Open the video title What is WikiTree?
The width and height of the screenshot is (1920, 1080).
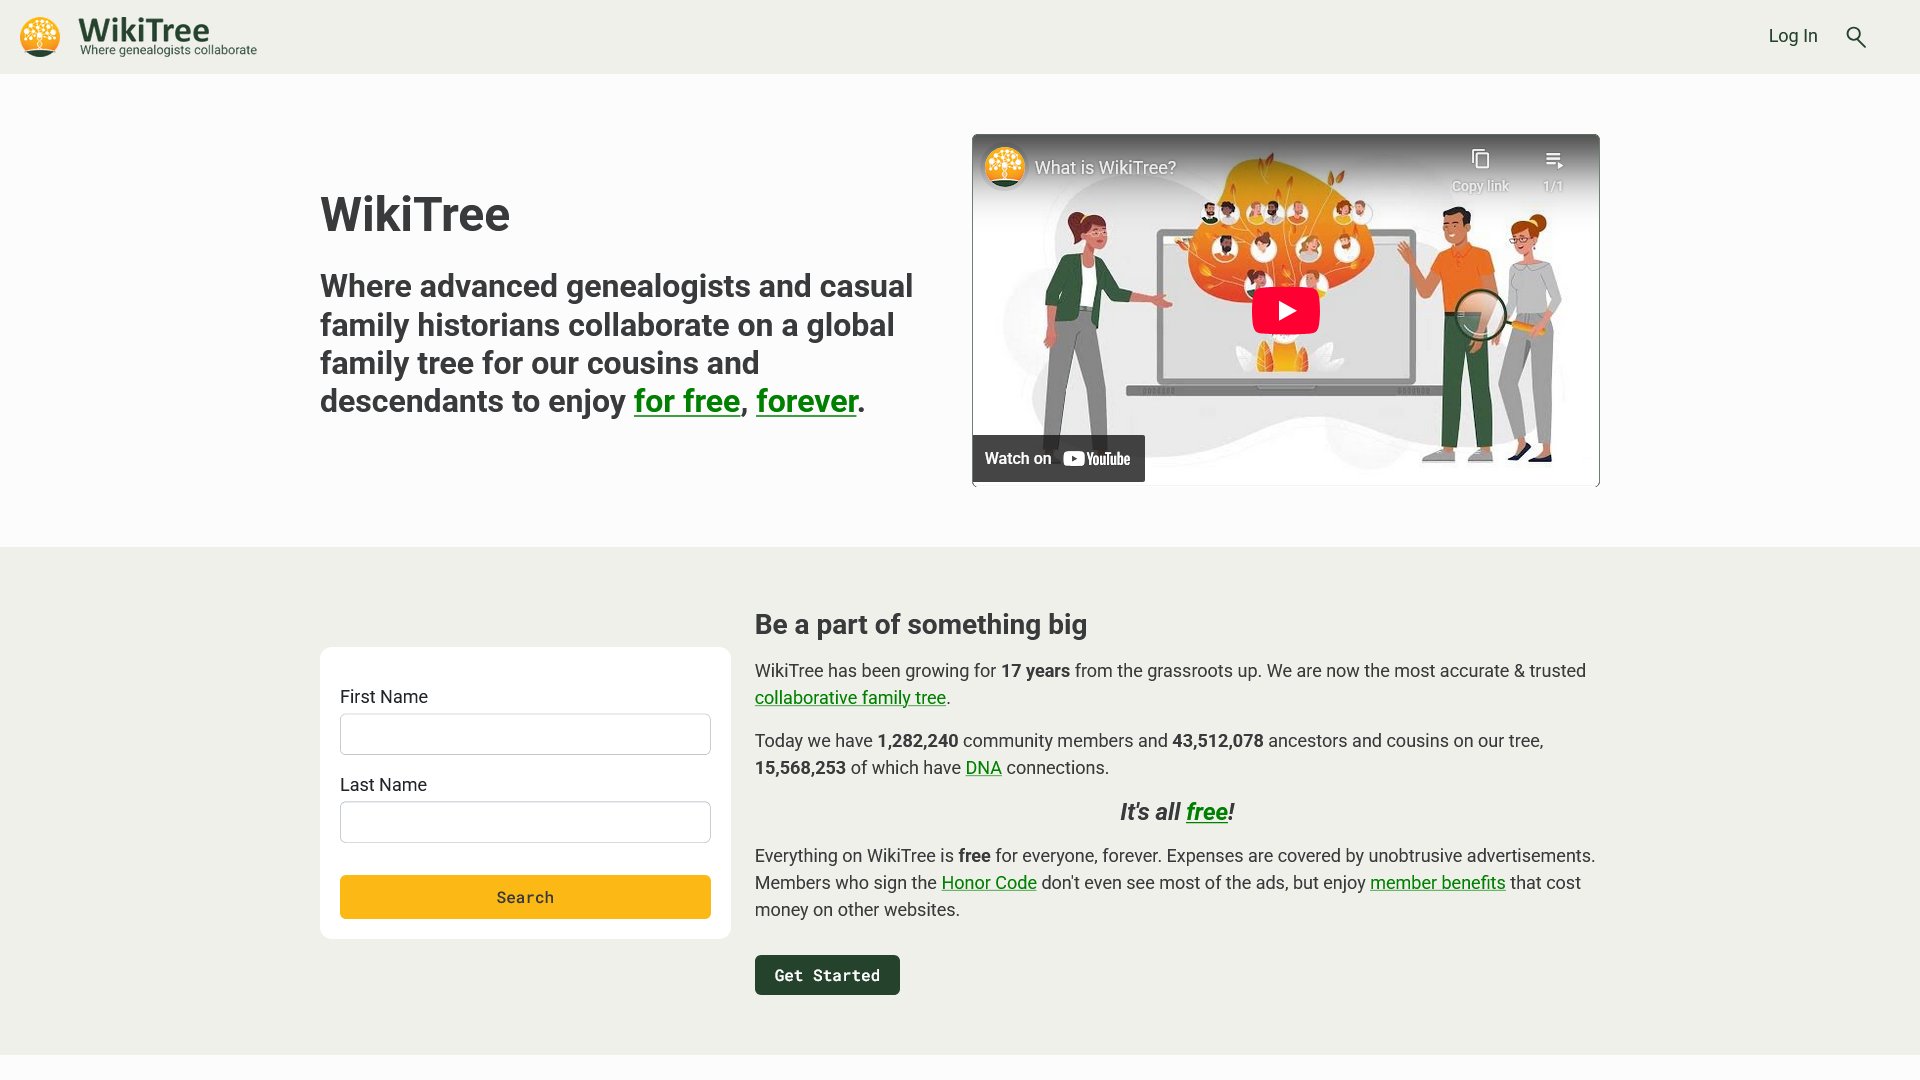1106,167
